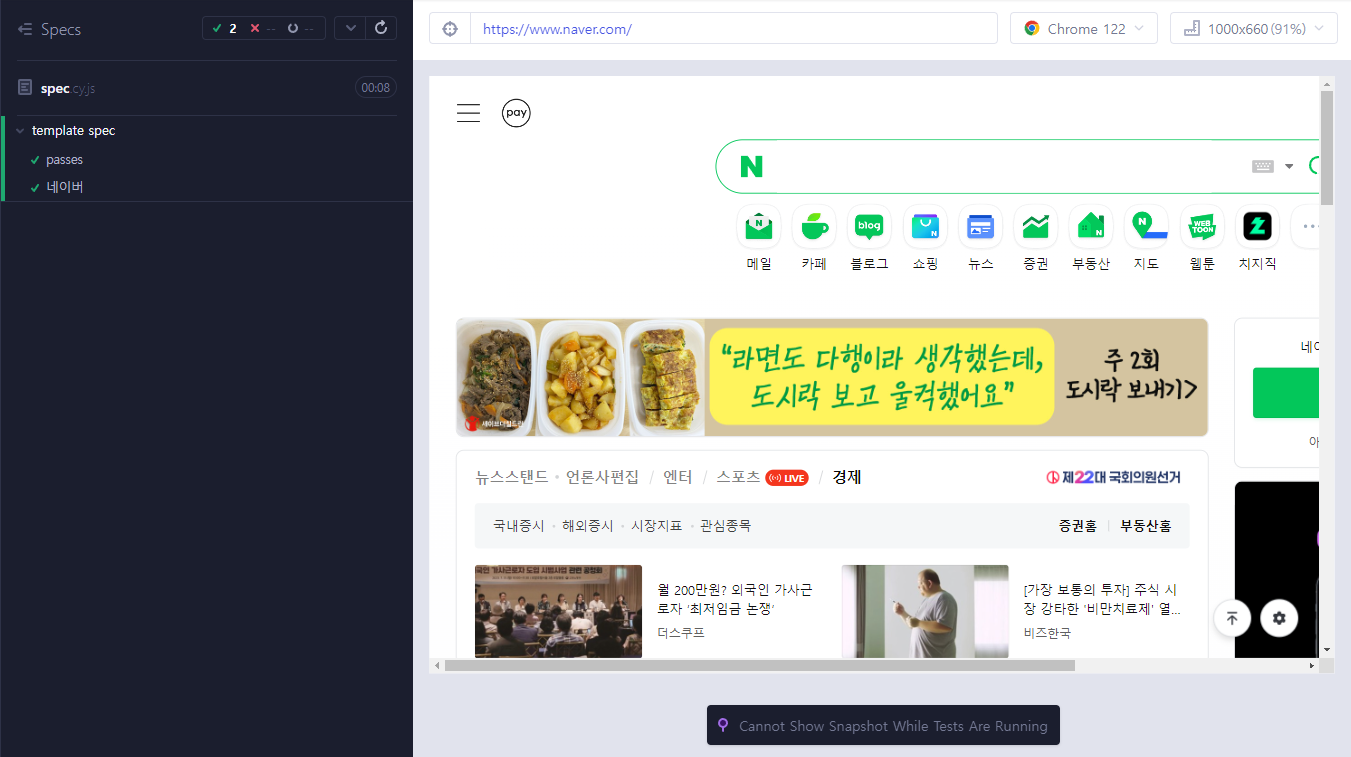Open Naver's hamburger menu

click(469, 113)
